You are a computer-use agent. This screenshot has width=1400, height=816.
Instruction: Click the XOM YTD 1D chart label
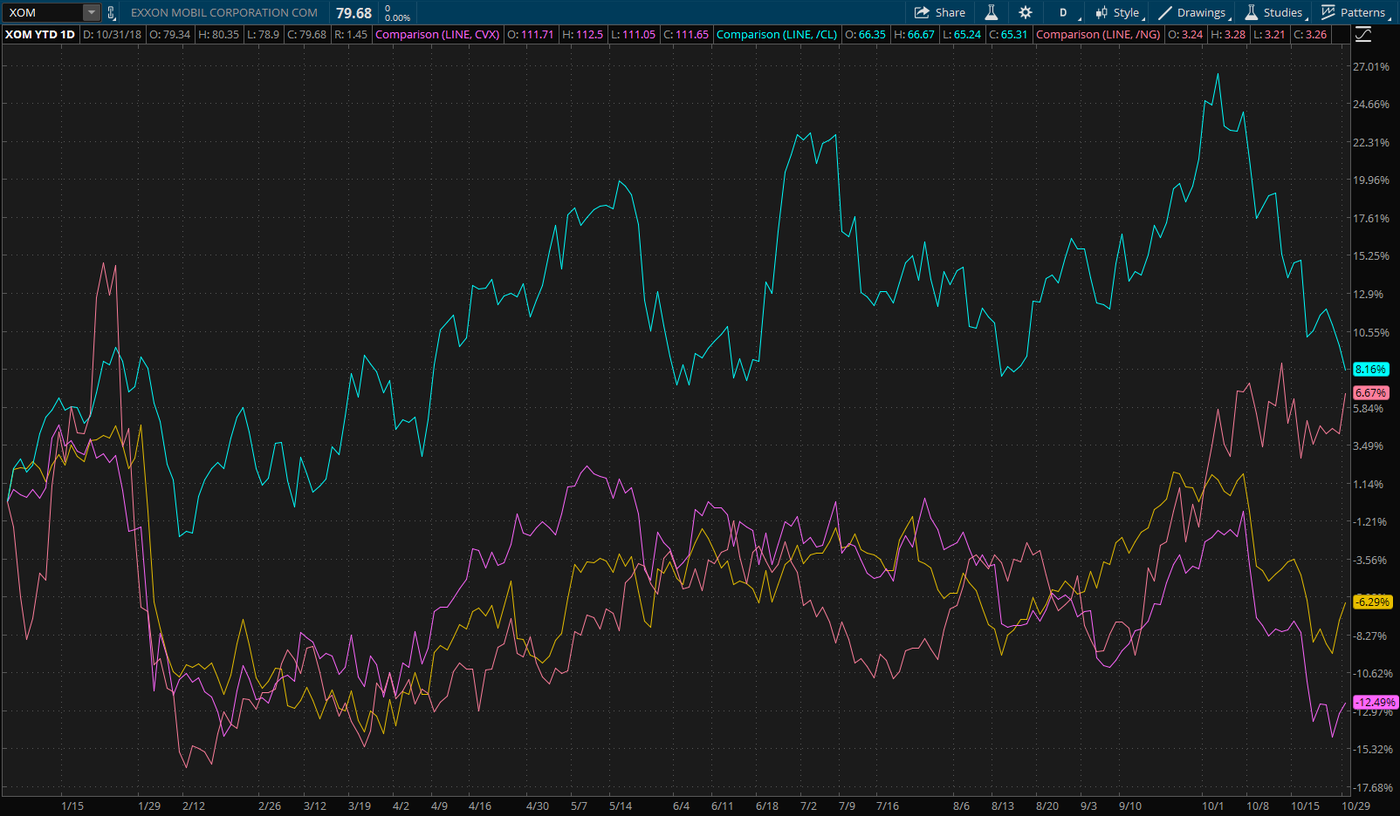point(41,34)
